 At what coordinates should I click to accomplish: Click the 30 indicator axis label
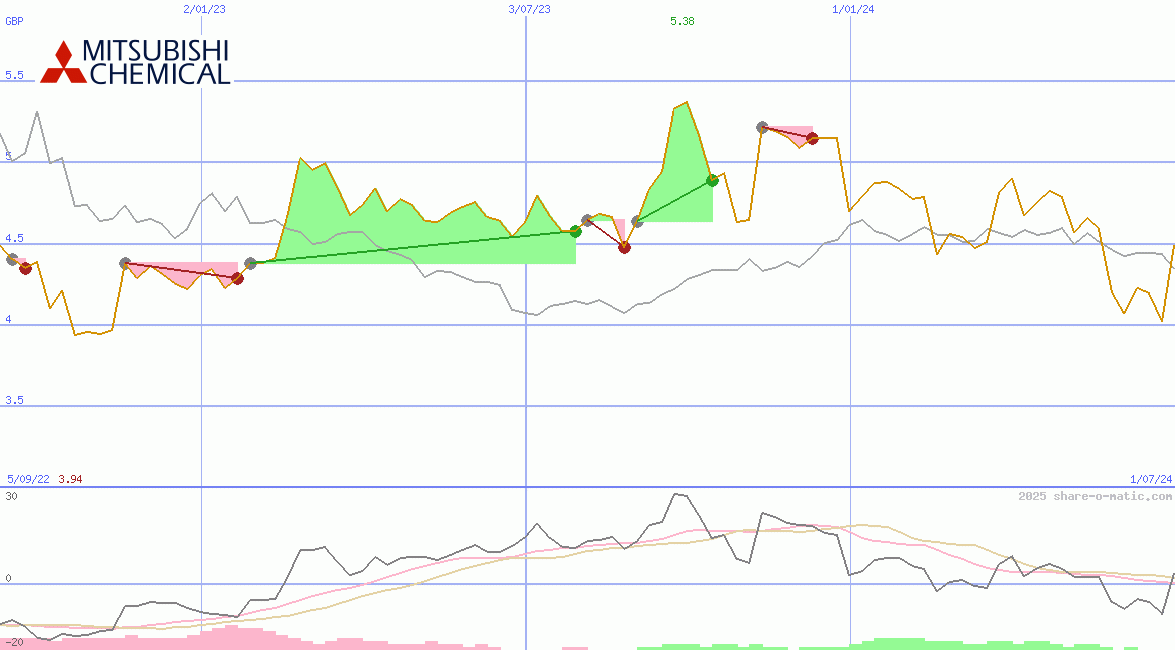tap(11, 496)
